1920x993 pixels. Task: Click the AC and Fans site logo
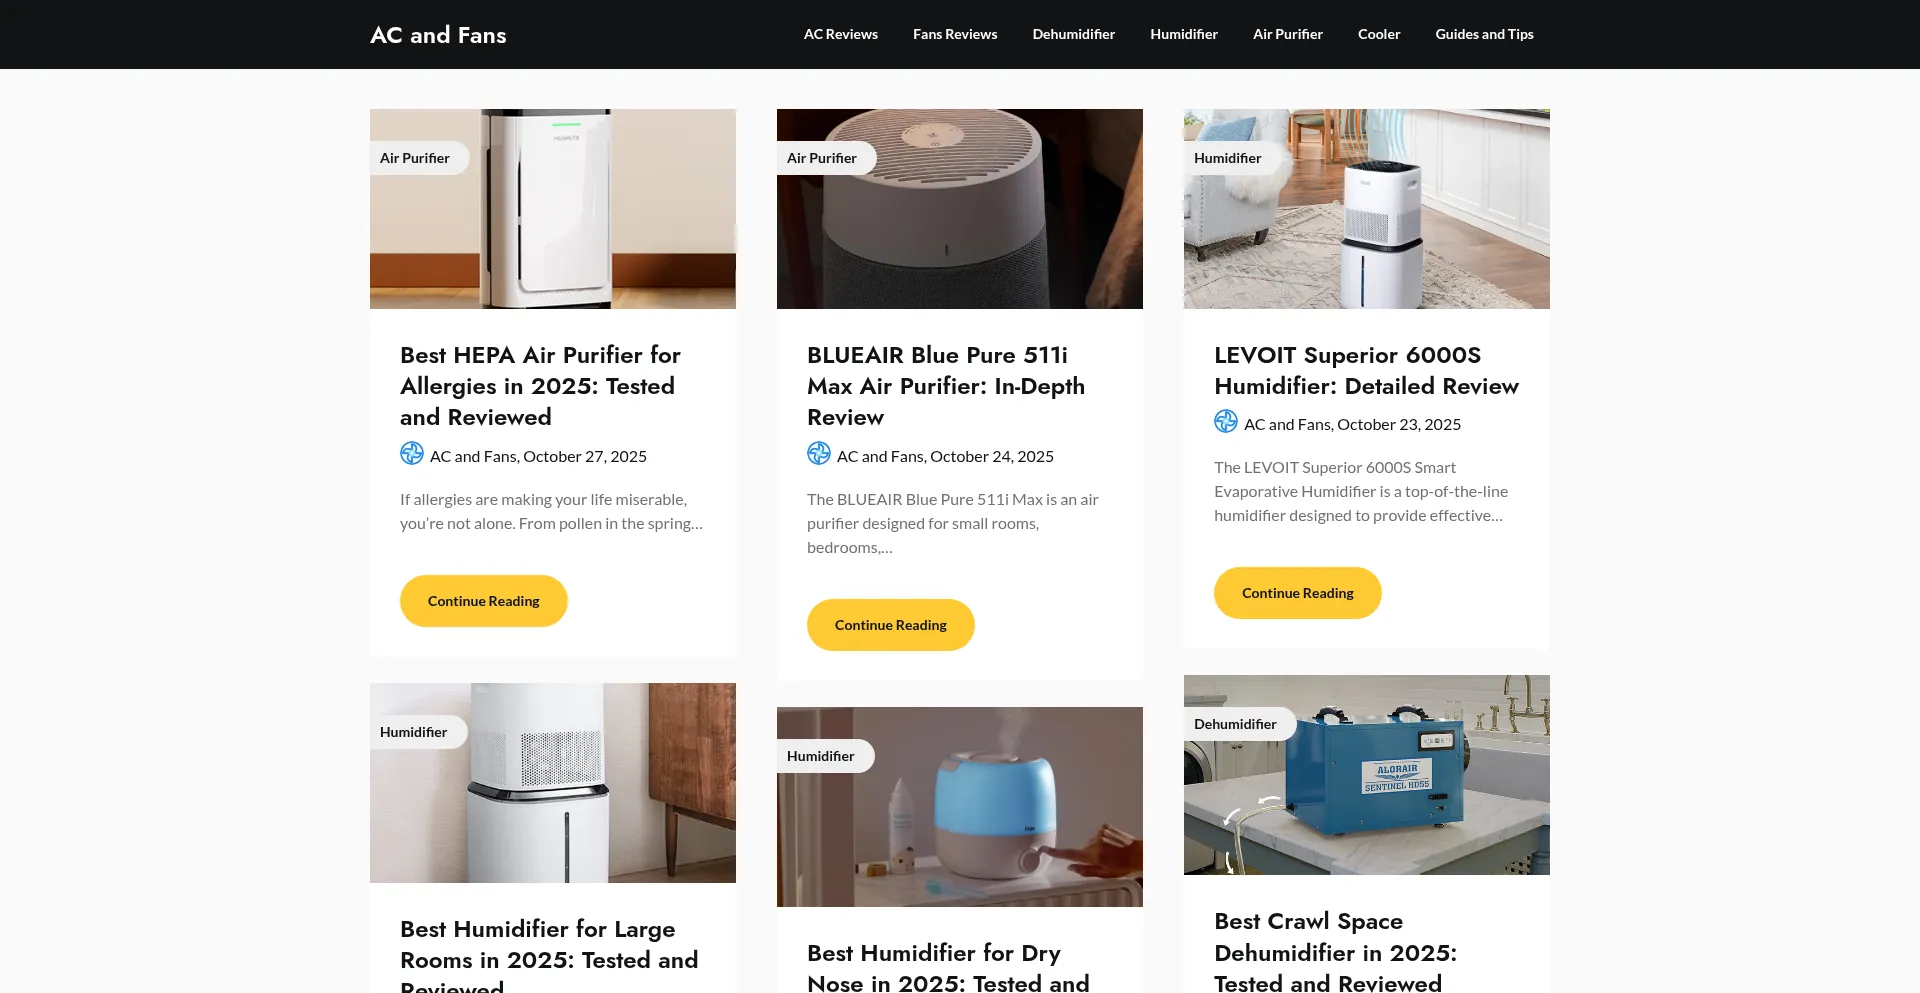(438, 35)
